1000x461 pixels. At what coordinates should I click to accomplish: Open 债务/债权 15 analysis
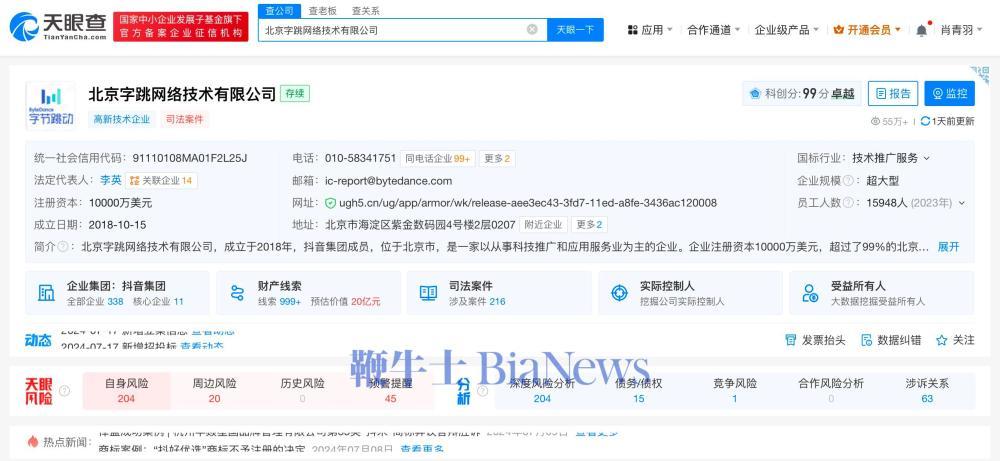click(638, 391)
